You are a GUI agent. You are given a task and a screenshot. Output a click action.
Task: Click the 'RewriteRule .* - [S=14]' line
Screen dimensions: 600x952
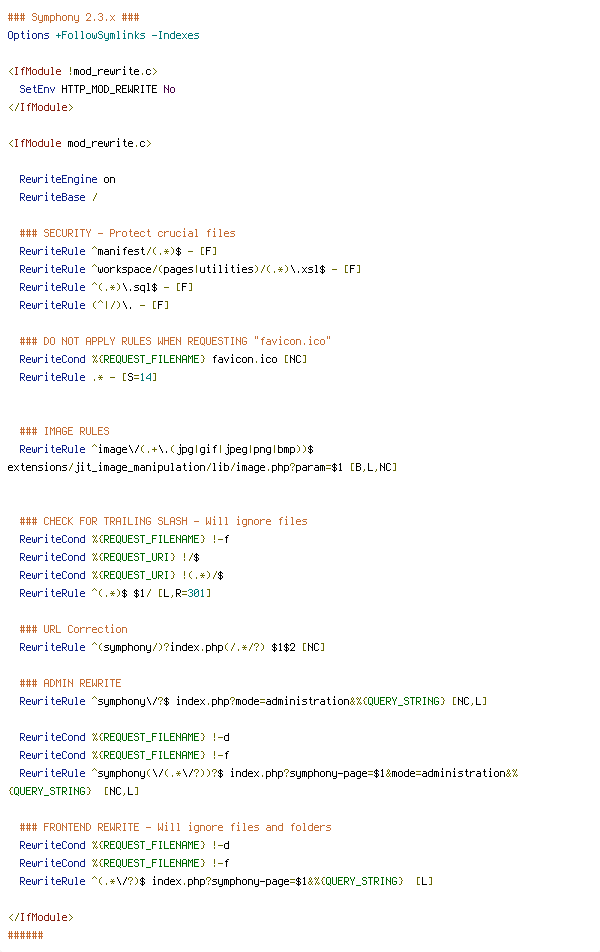[x=88, y=377]
